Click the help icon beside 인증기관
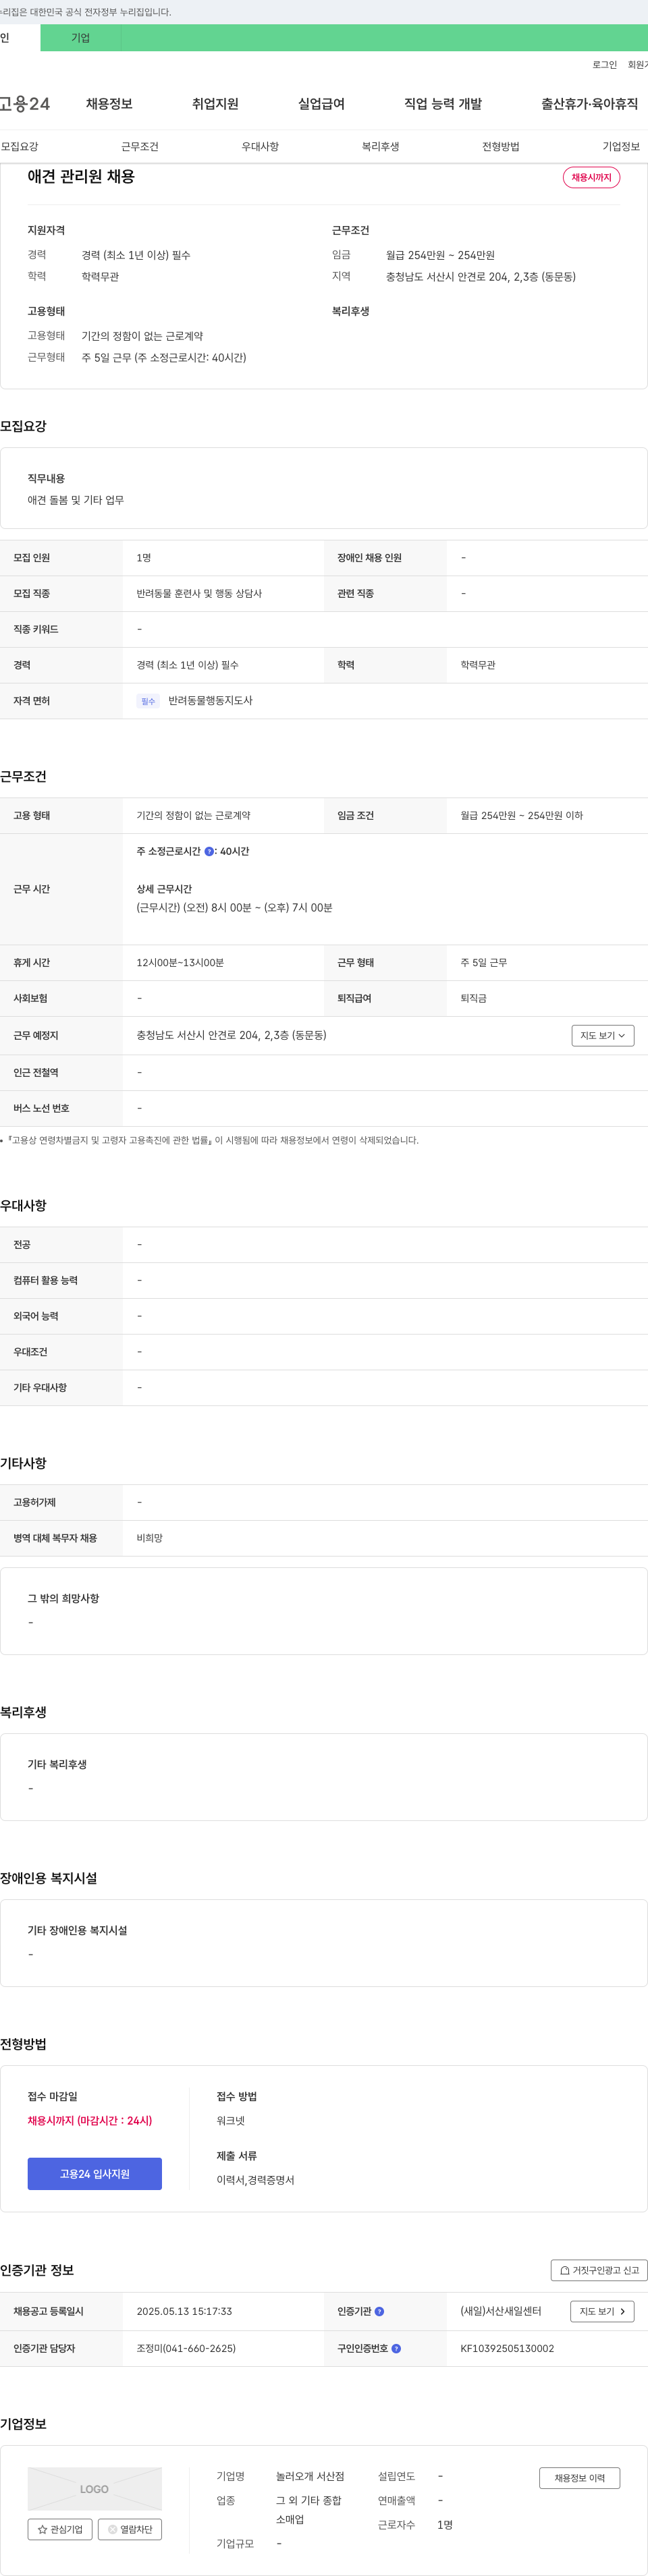The image size is (648, 2576). 379,2311
